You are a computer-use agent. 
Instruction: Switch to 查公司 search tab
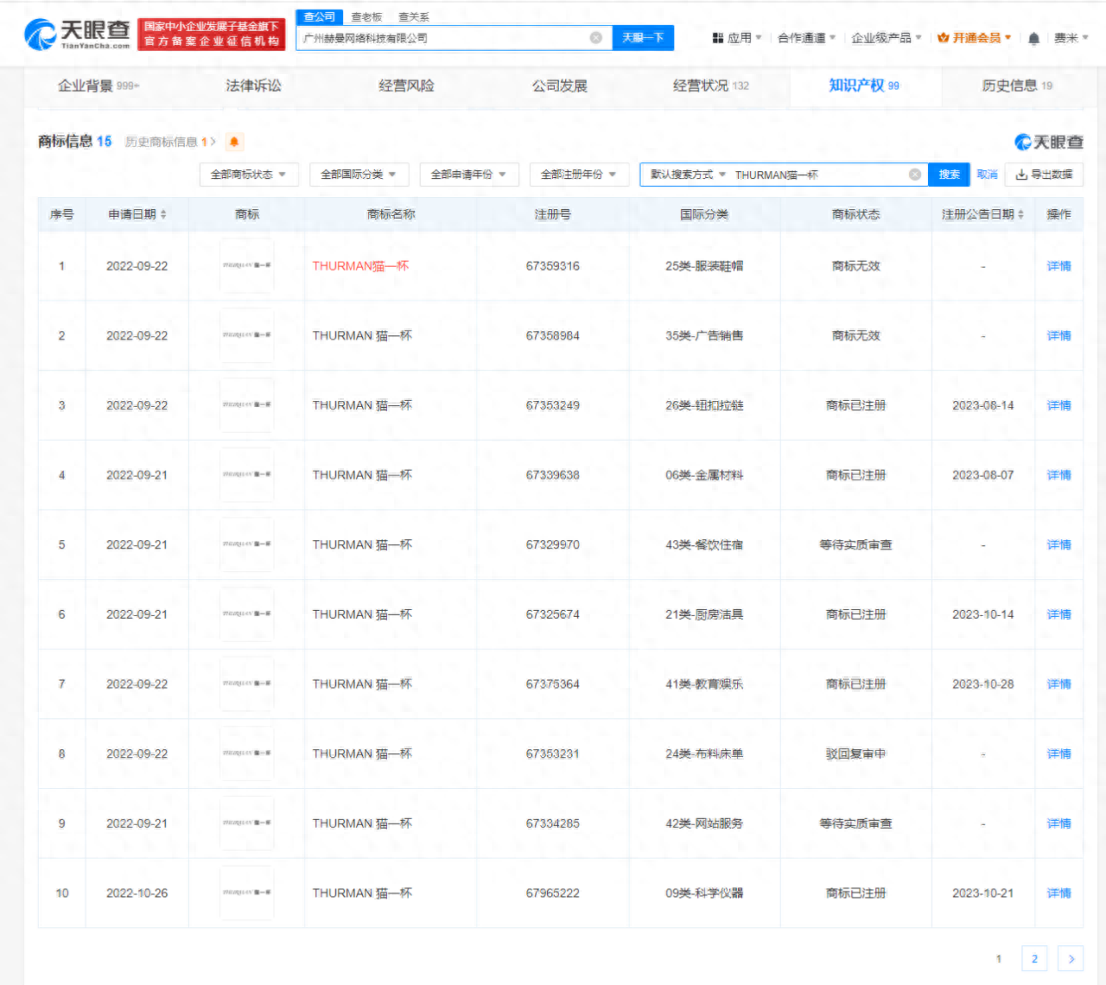tap(320, 17)
